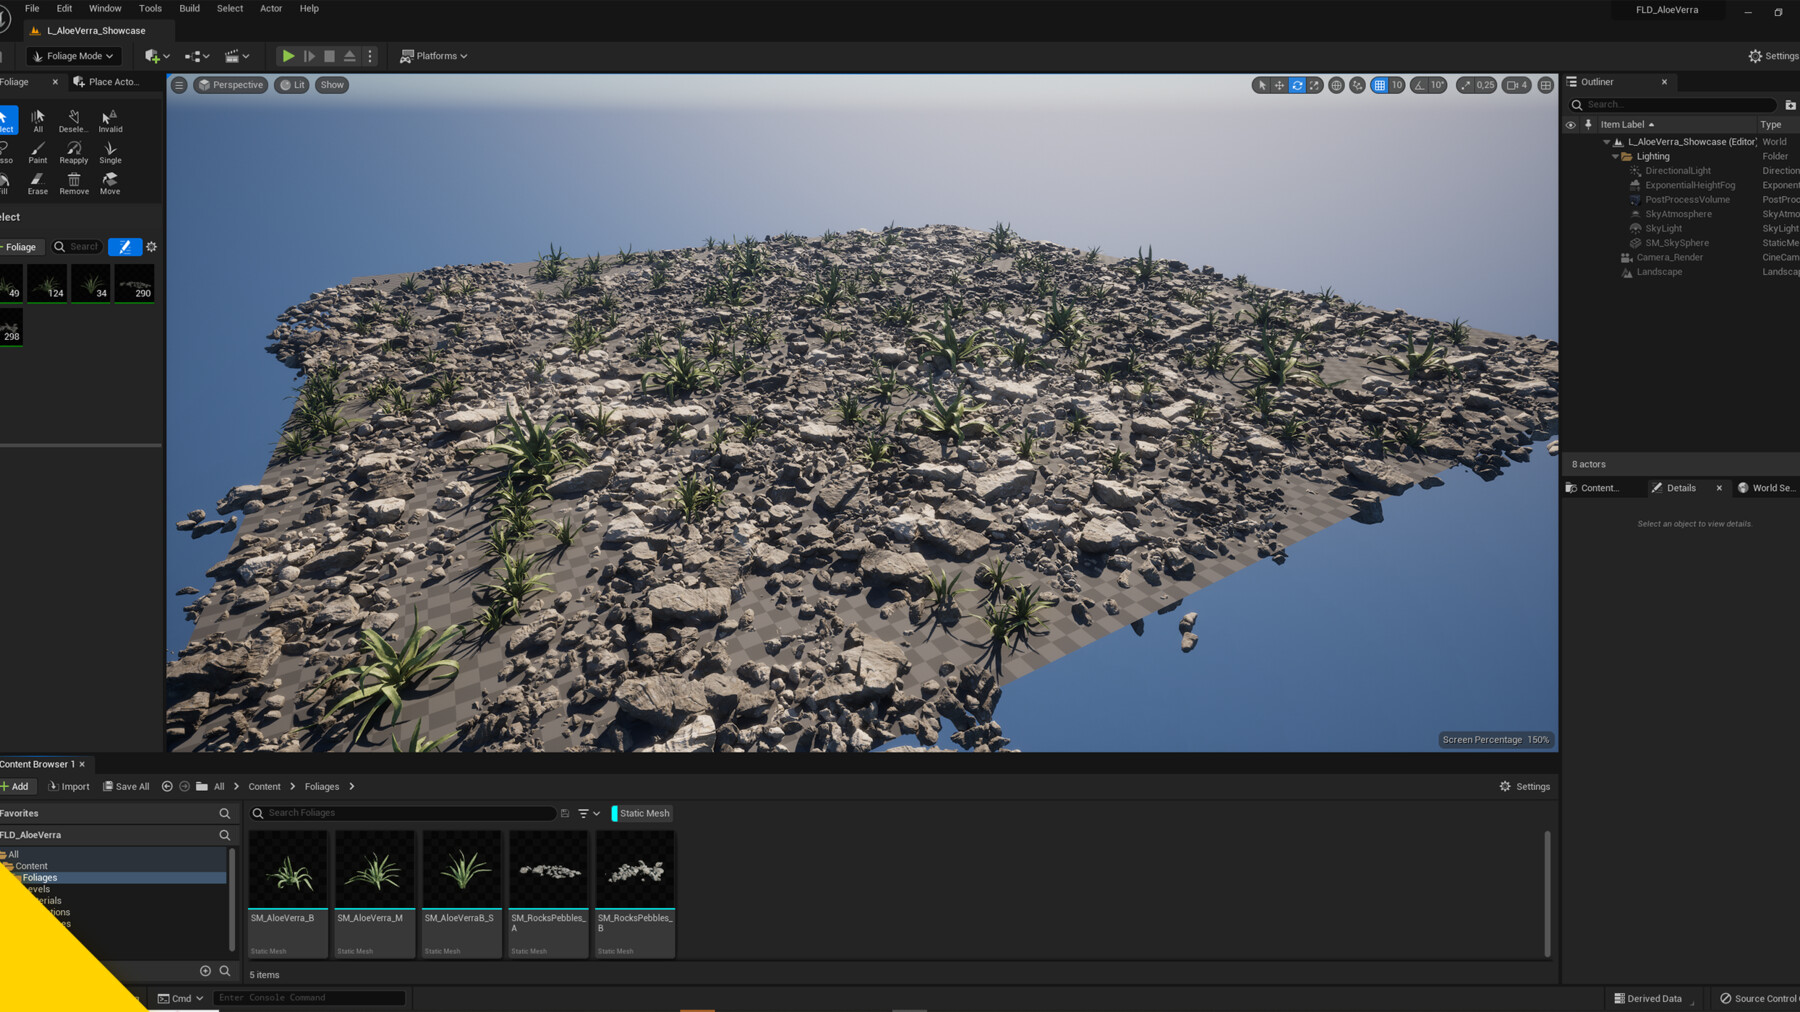Image resolution: width=1800 pixels, height=1012 pixels.
Task: Activate the Scale tool in viewport toolbar
Action: [x=1315, y=85]
